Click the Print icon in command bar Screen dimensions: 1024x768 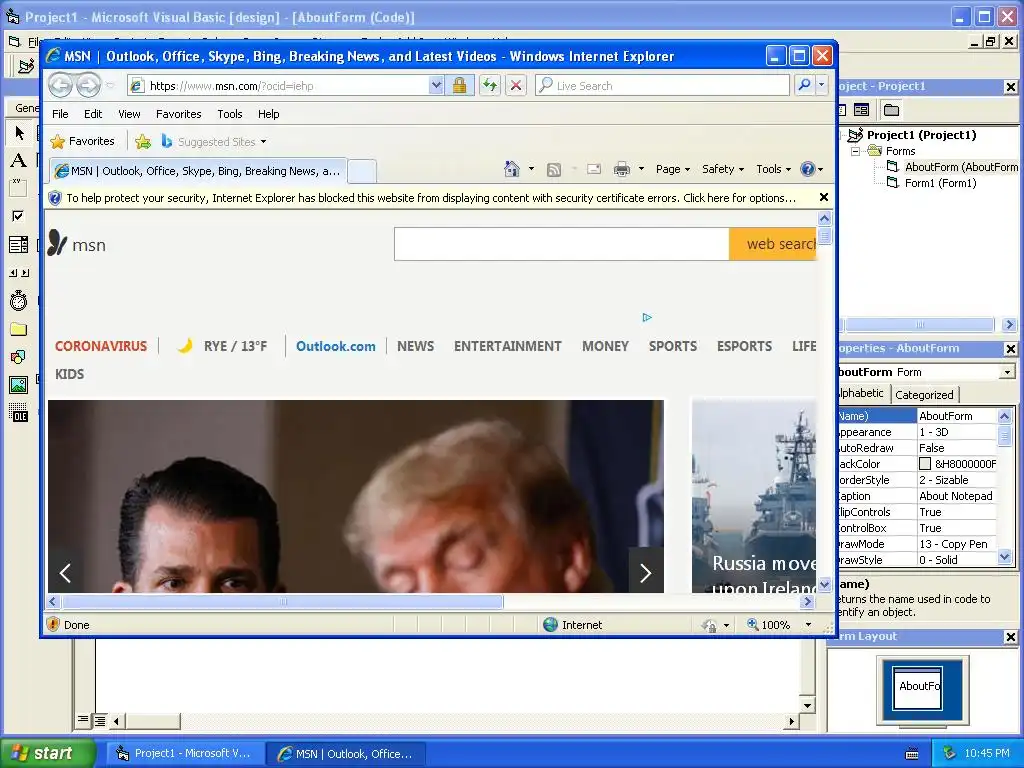pos(622,169)
